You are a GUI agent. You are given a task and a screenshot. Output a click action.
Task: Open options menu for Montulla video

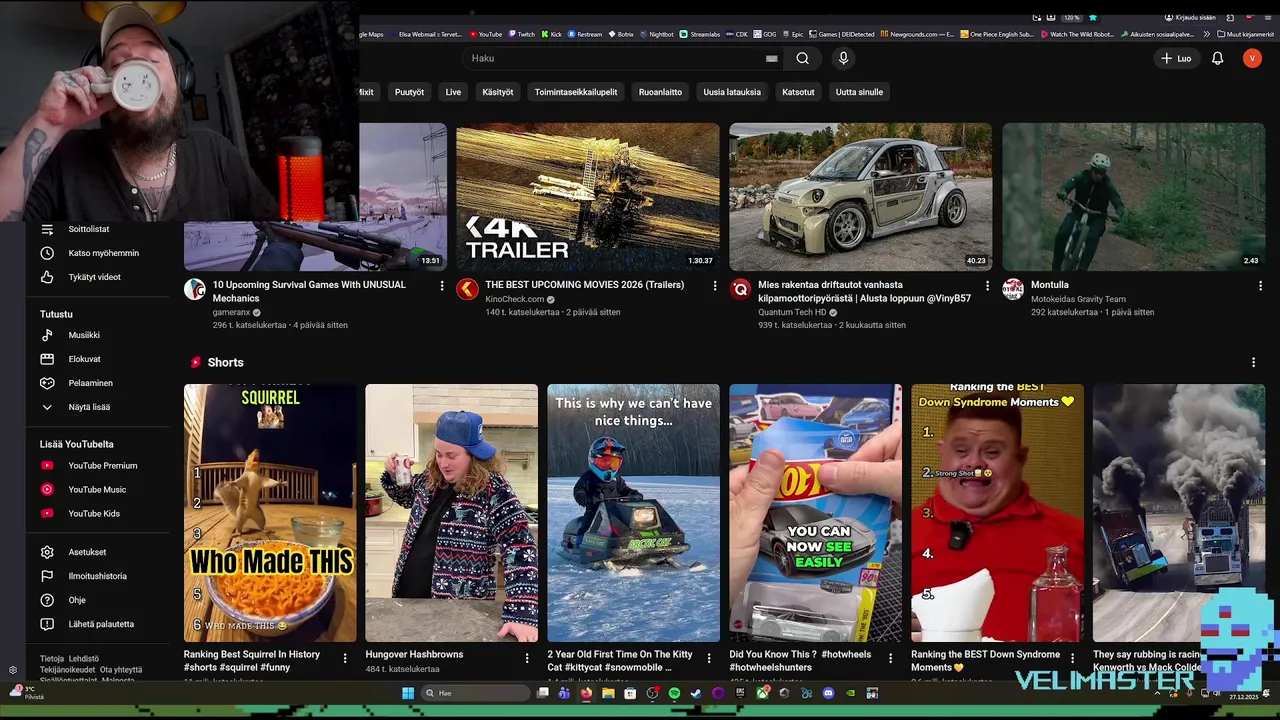[1260, 286]
